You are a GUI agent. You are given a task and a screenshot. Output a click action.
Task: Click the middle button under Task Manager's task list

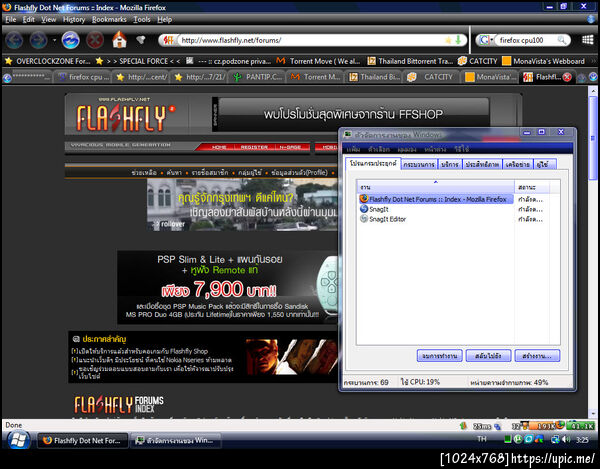point(488,356)
